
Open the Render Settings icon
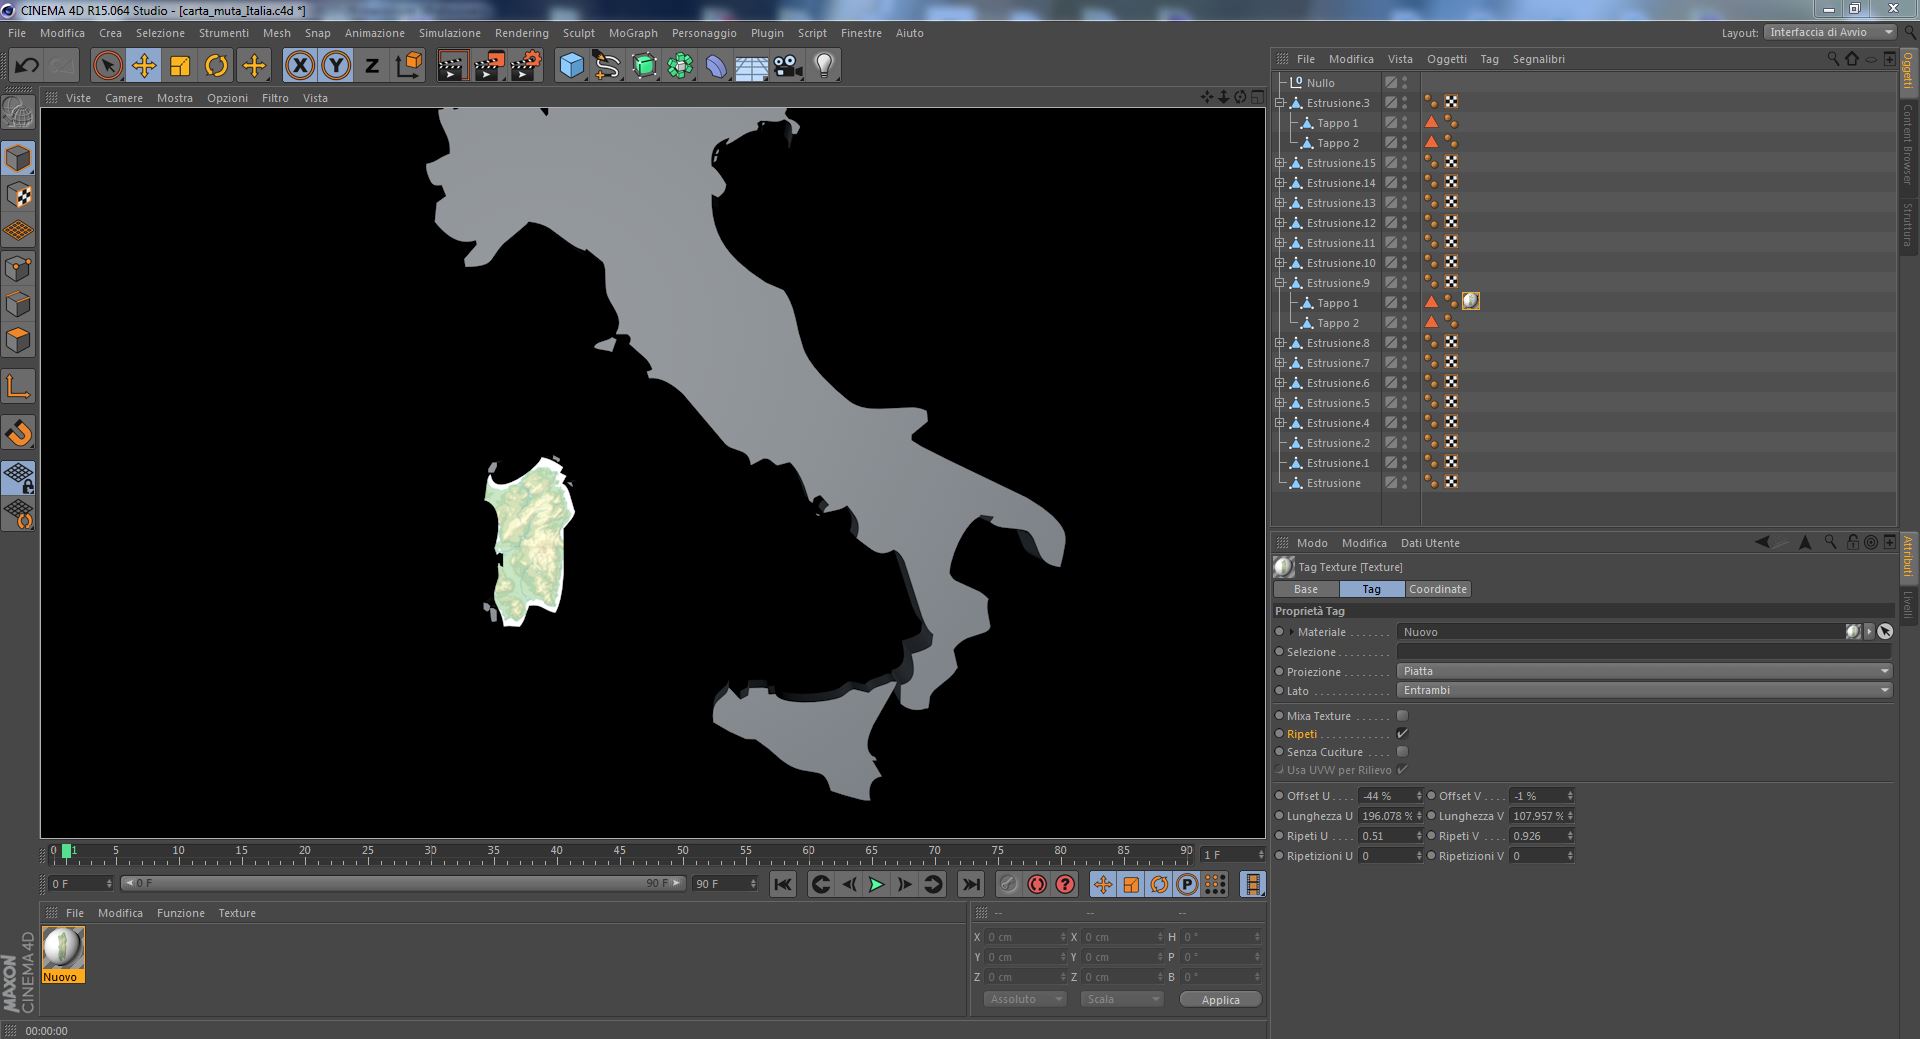(526, 66)
